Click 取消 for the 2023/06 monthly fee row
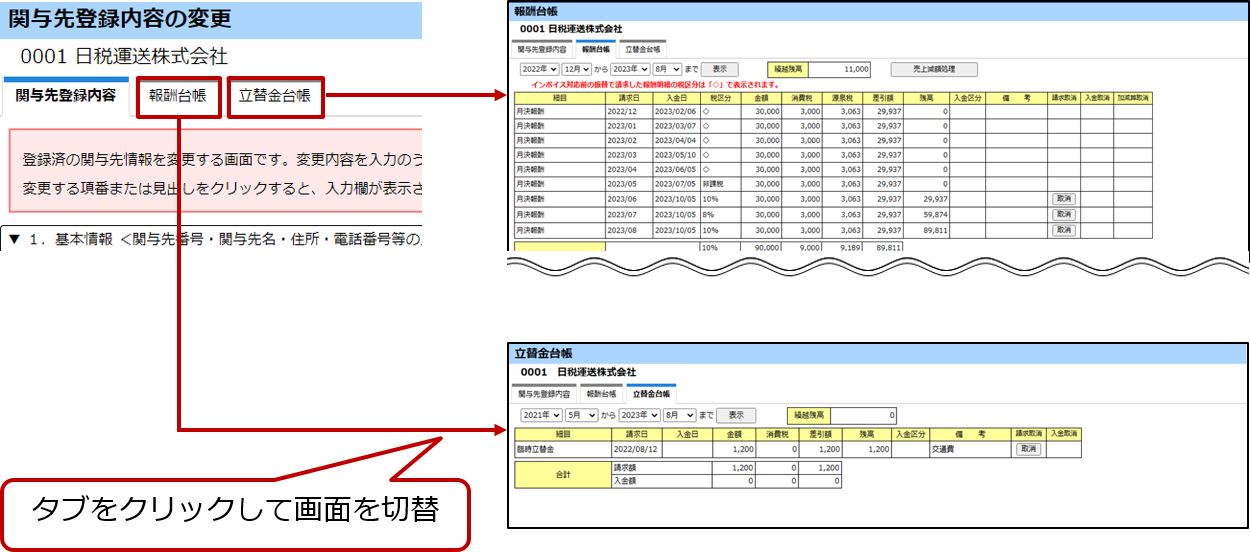The image size is (1250, 552). click(1063, 199)
